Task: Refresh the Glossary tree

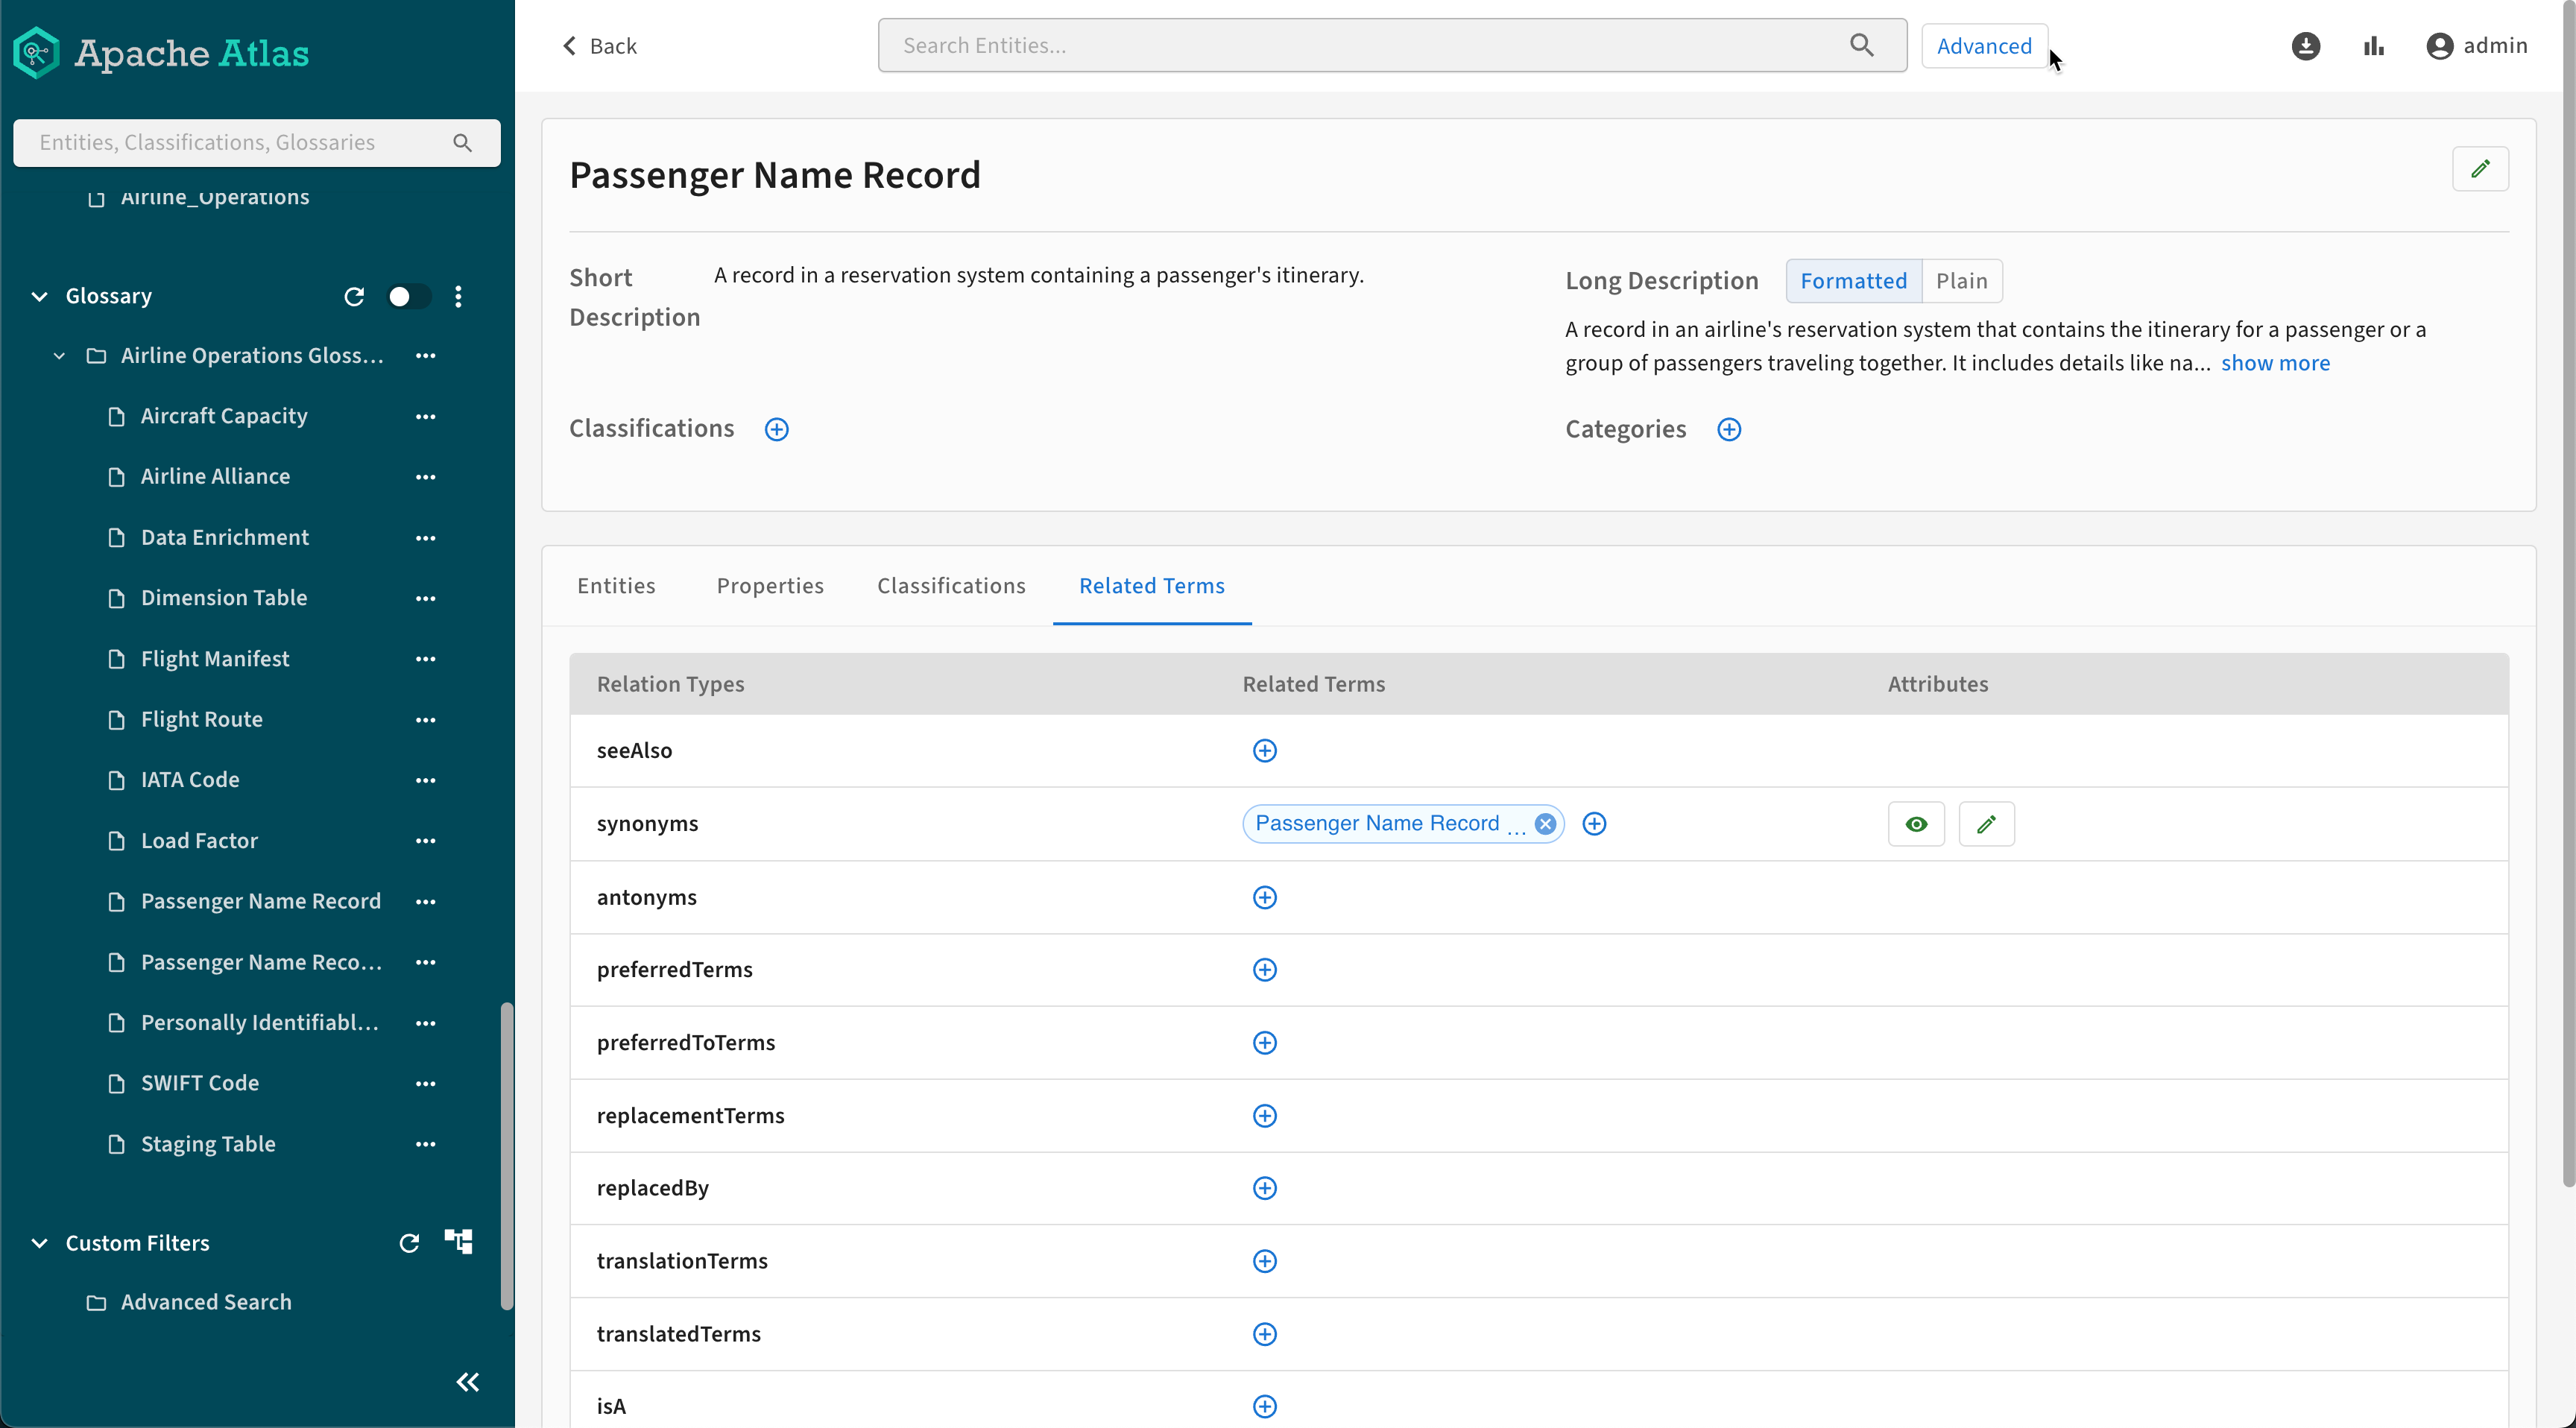Action: click(354, 296)
